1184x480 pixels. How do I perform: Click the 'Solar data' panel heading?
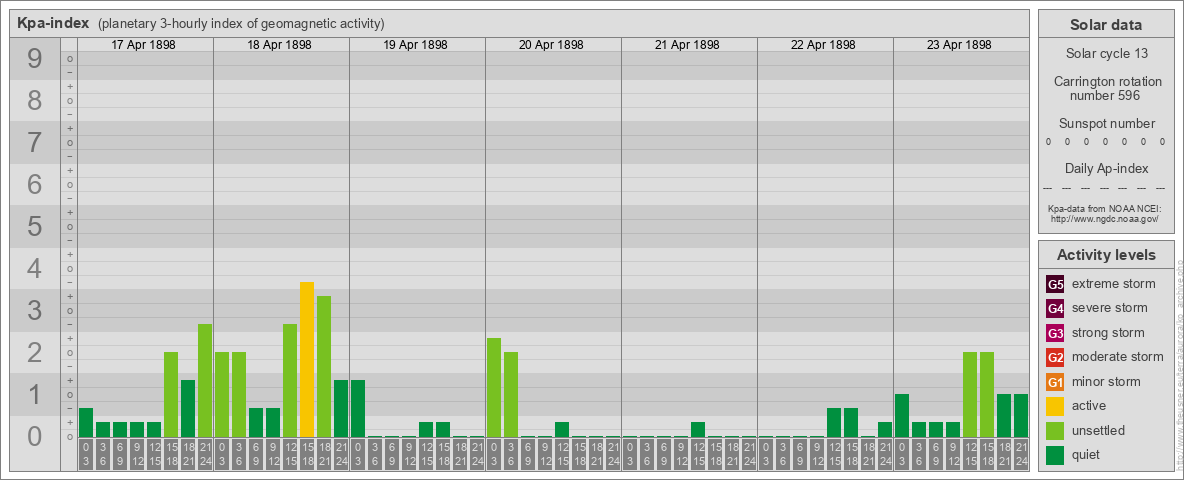[x=1105, y=25]
